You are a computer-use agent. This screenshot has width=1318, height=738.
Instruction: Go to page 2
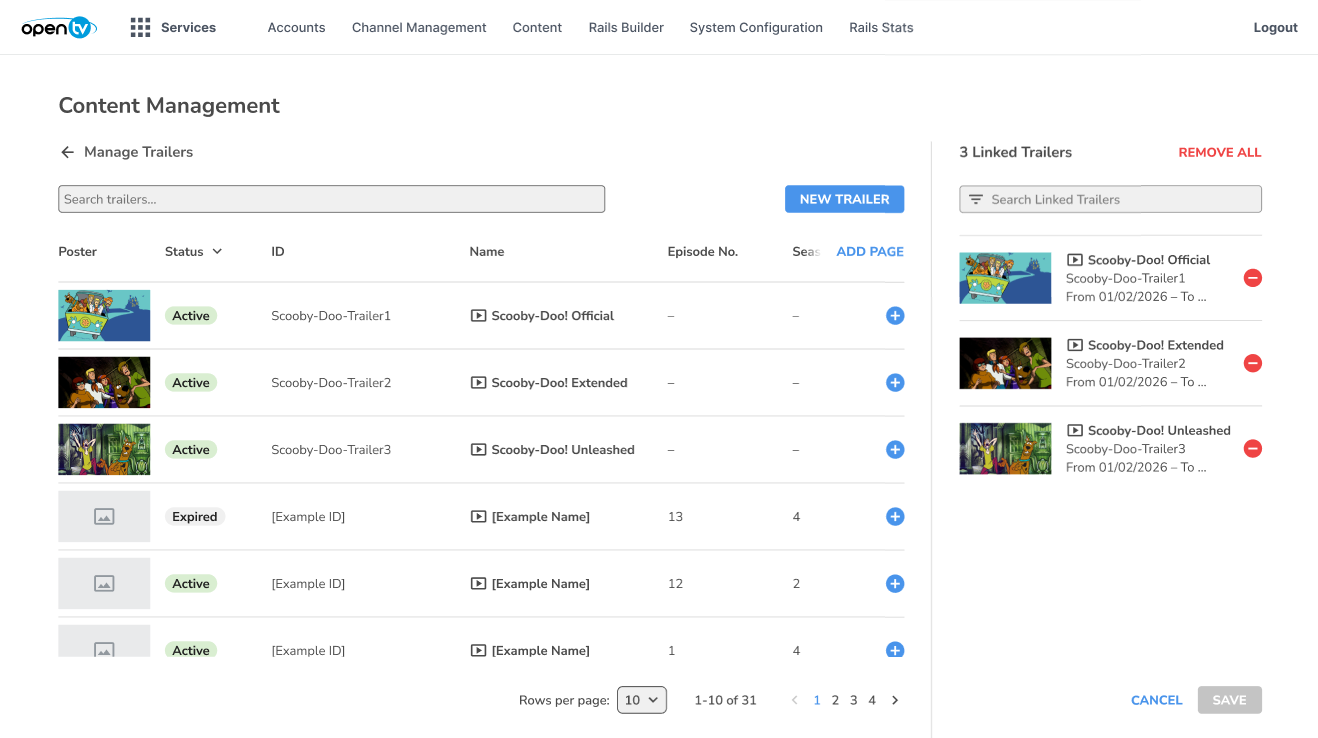pos(835,700)
